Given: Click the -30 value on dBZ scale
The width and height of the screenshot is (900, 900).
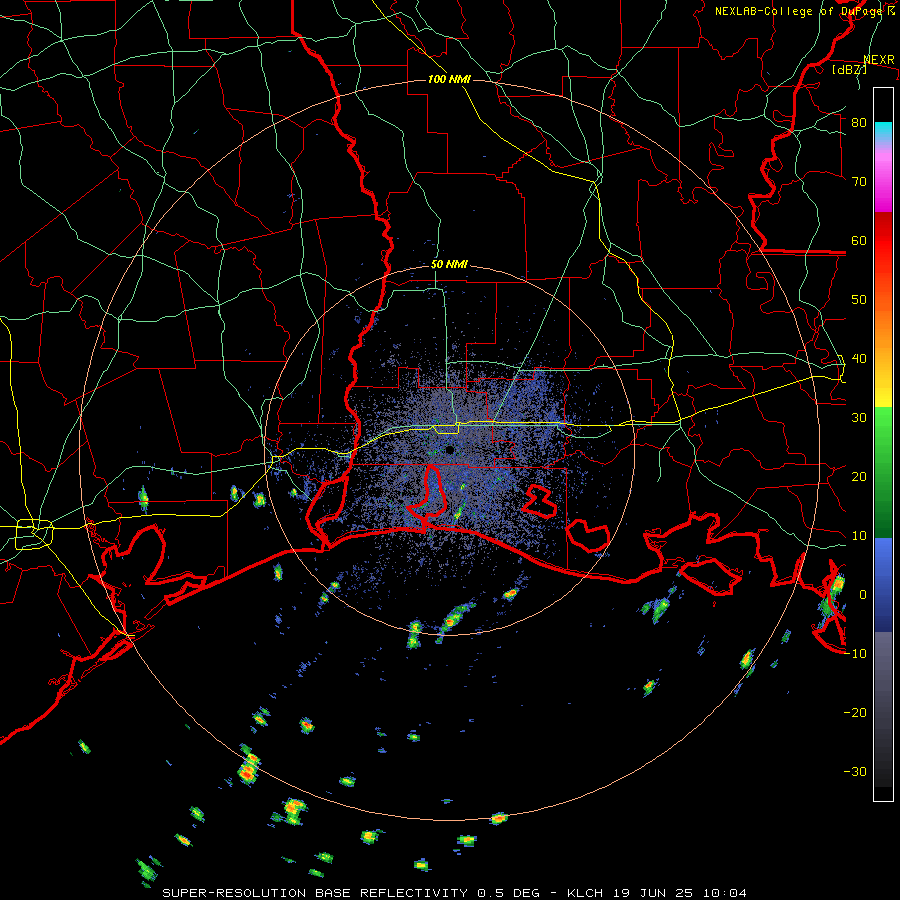Looking at the screenshot, I should (x=855, y=772).
